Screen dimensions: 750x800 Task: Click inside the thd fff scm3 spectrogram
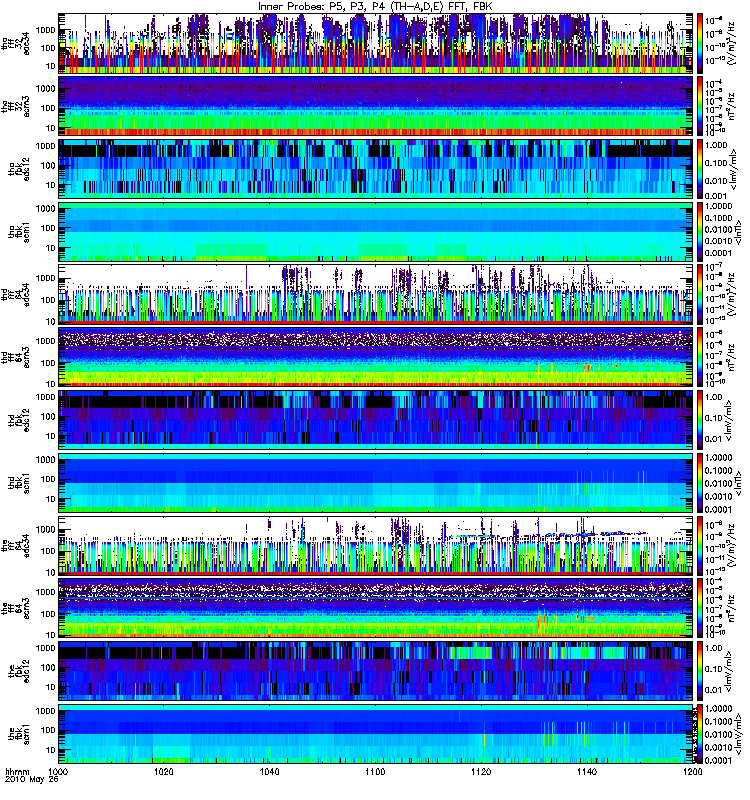click(375, 357)
